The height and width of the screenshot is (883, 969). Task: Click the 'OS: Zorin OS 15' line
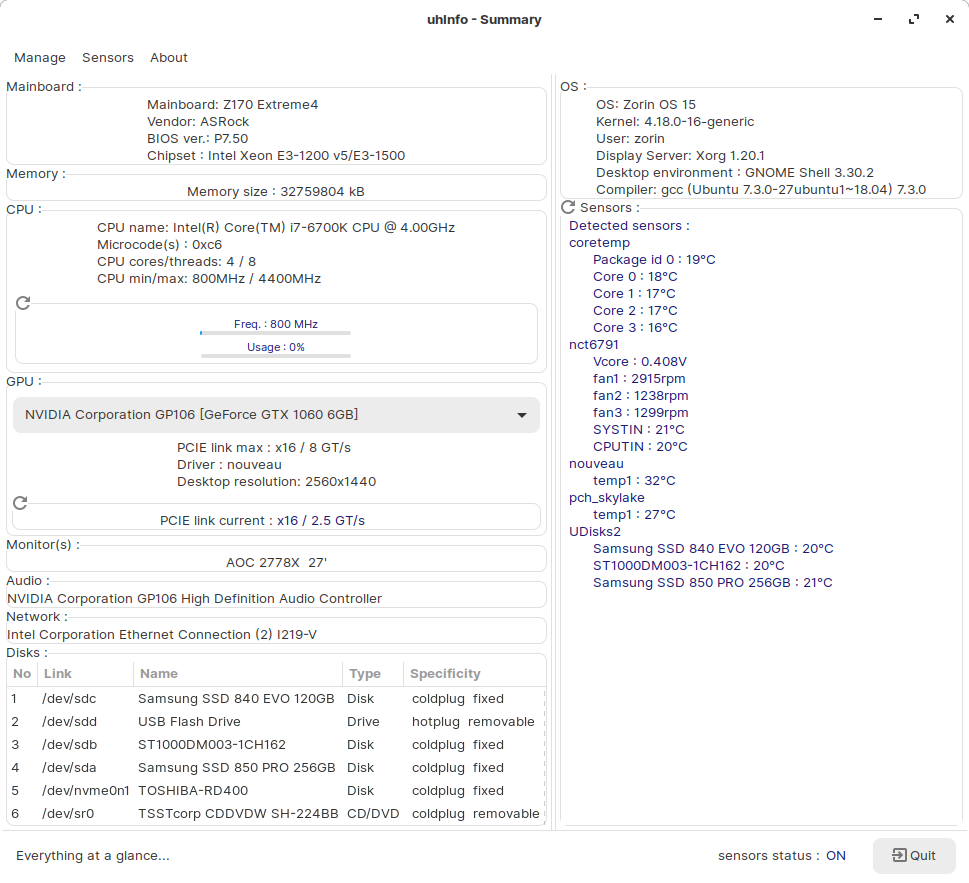pyautogui.click(x=646, y=104)
